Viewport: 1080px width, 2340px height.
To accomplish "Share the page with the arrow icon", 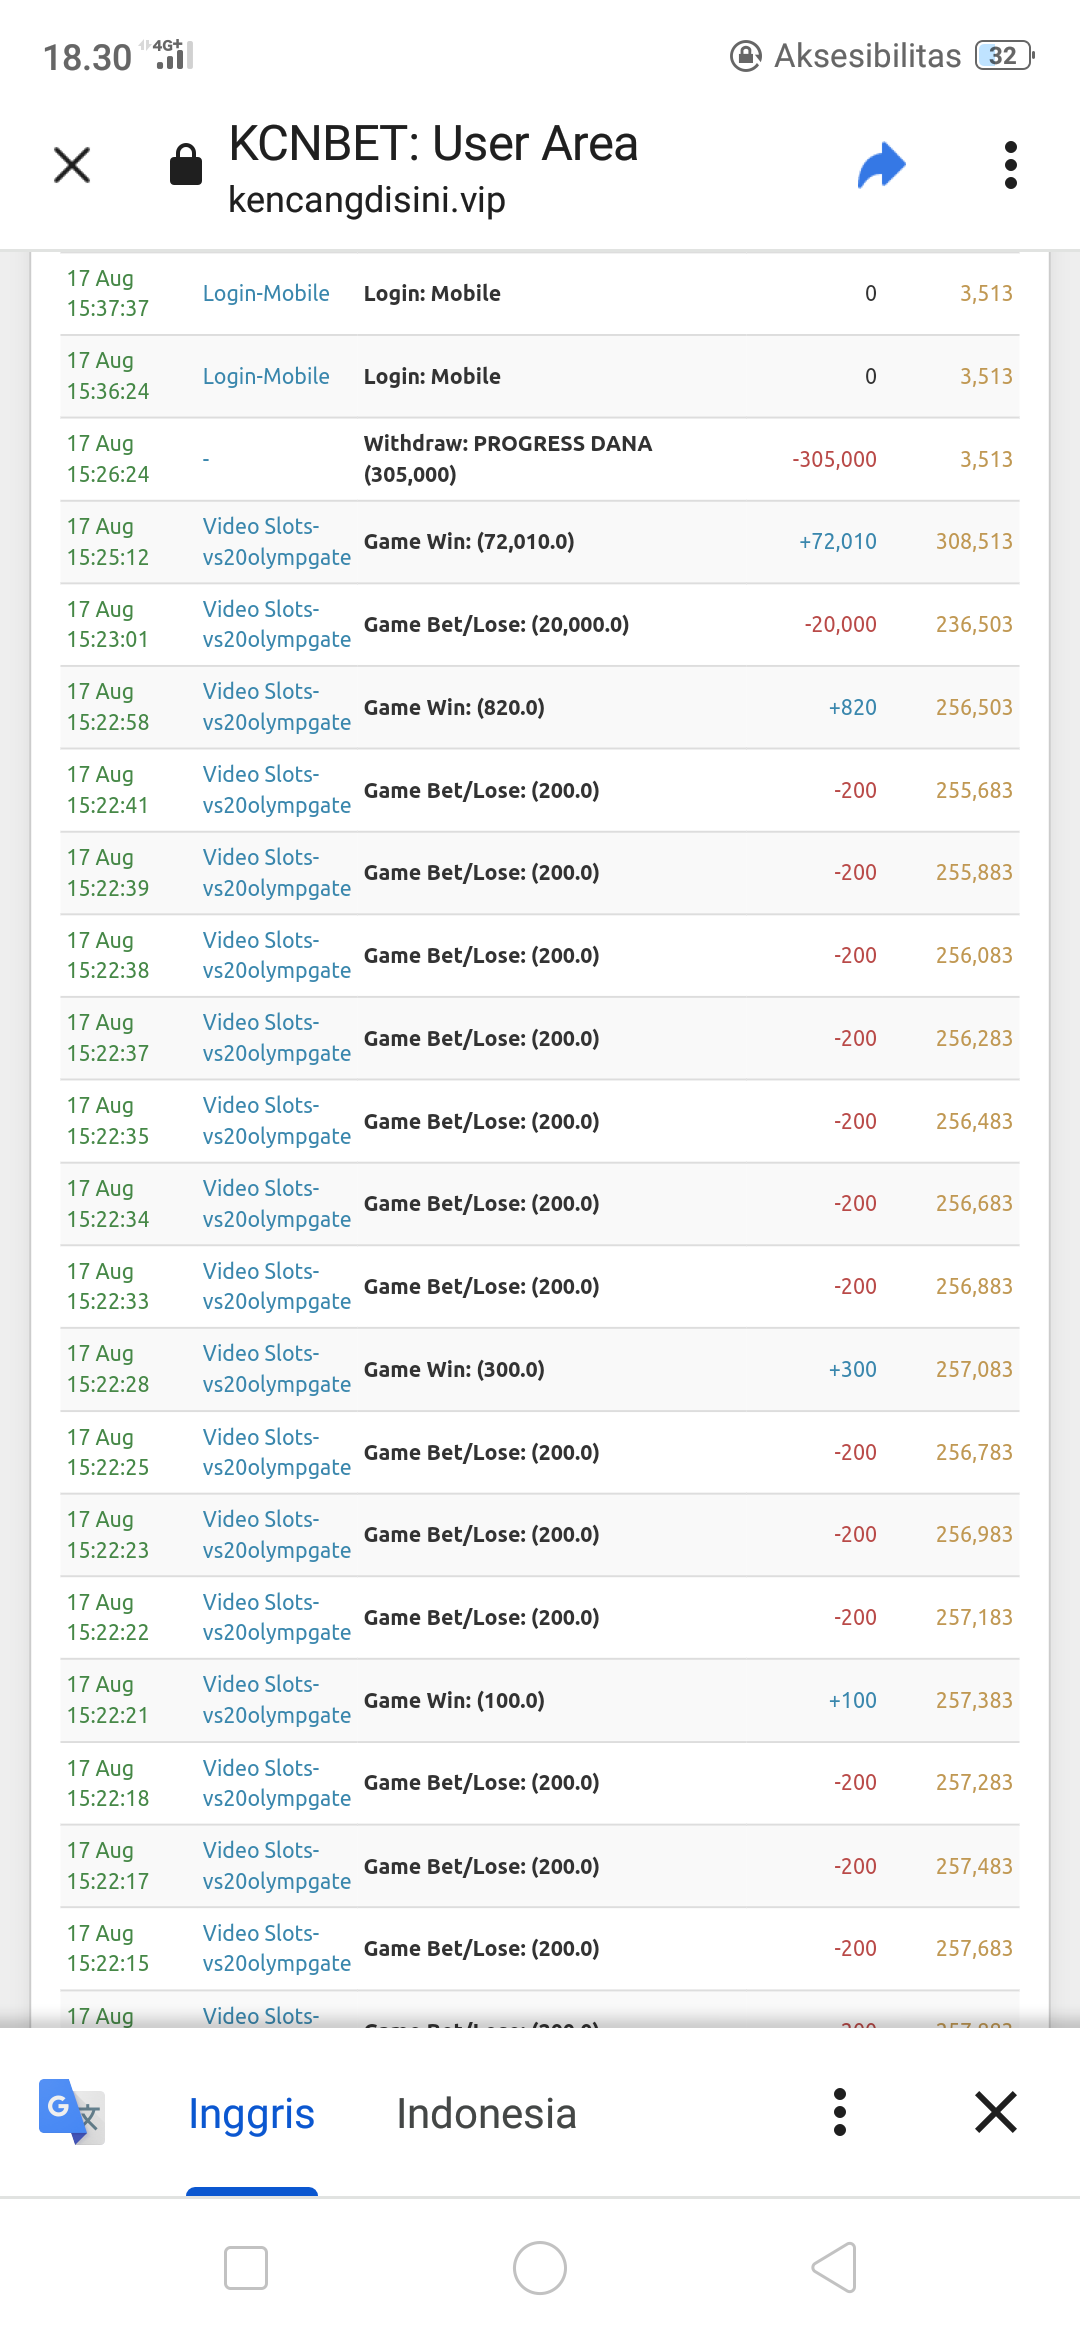I will (881, 165).
